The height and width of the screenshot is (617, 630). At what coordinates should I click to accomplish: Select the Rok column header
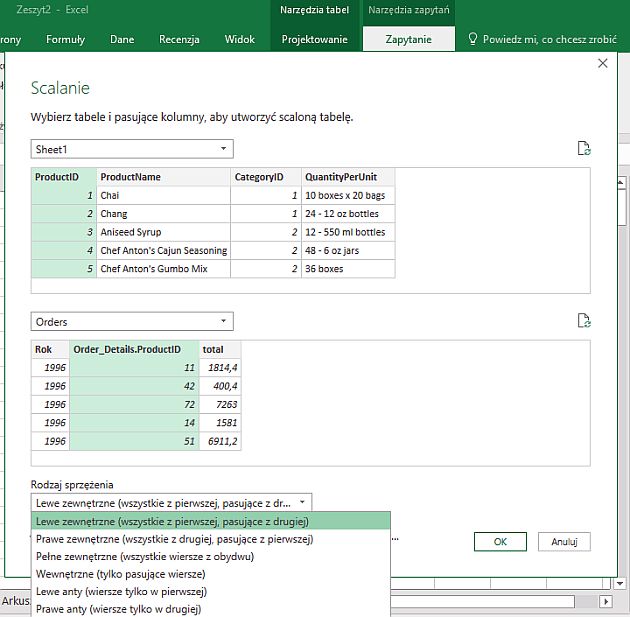tap(50, 349)
